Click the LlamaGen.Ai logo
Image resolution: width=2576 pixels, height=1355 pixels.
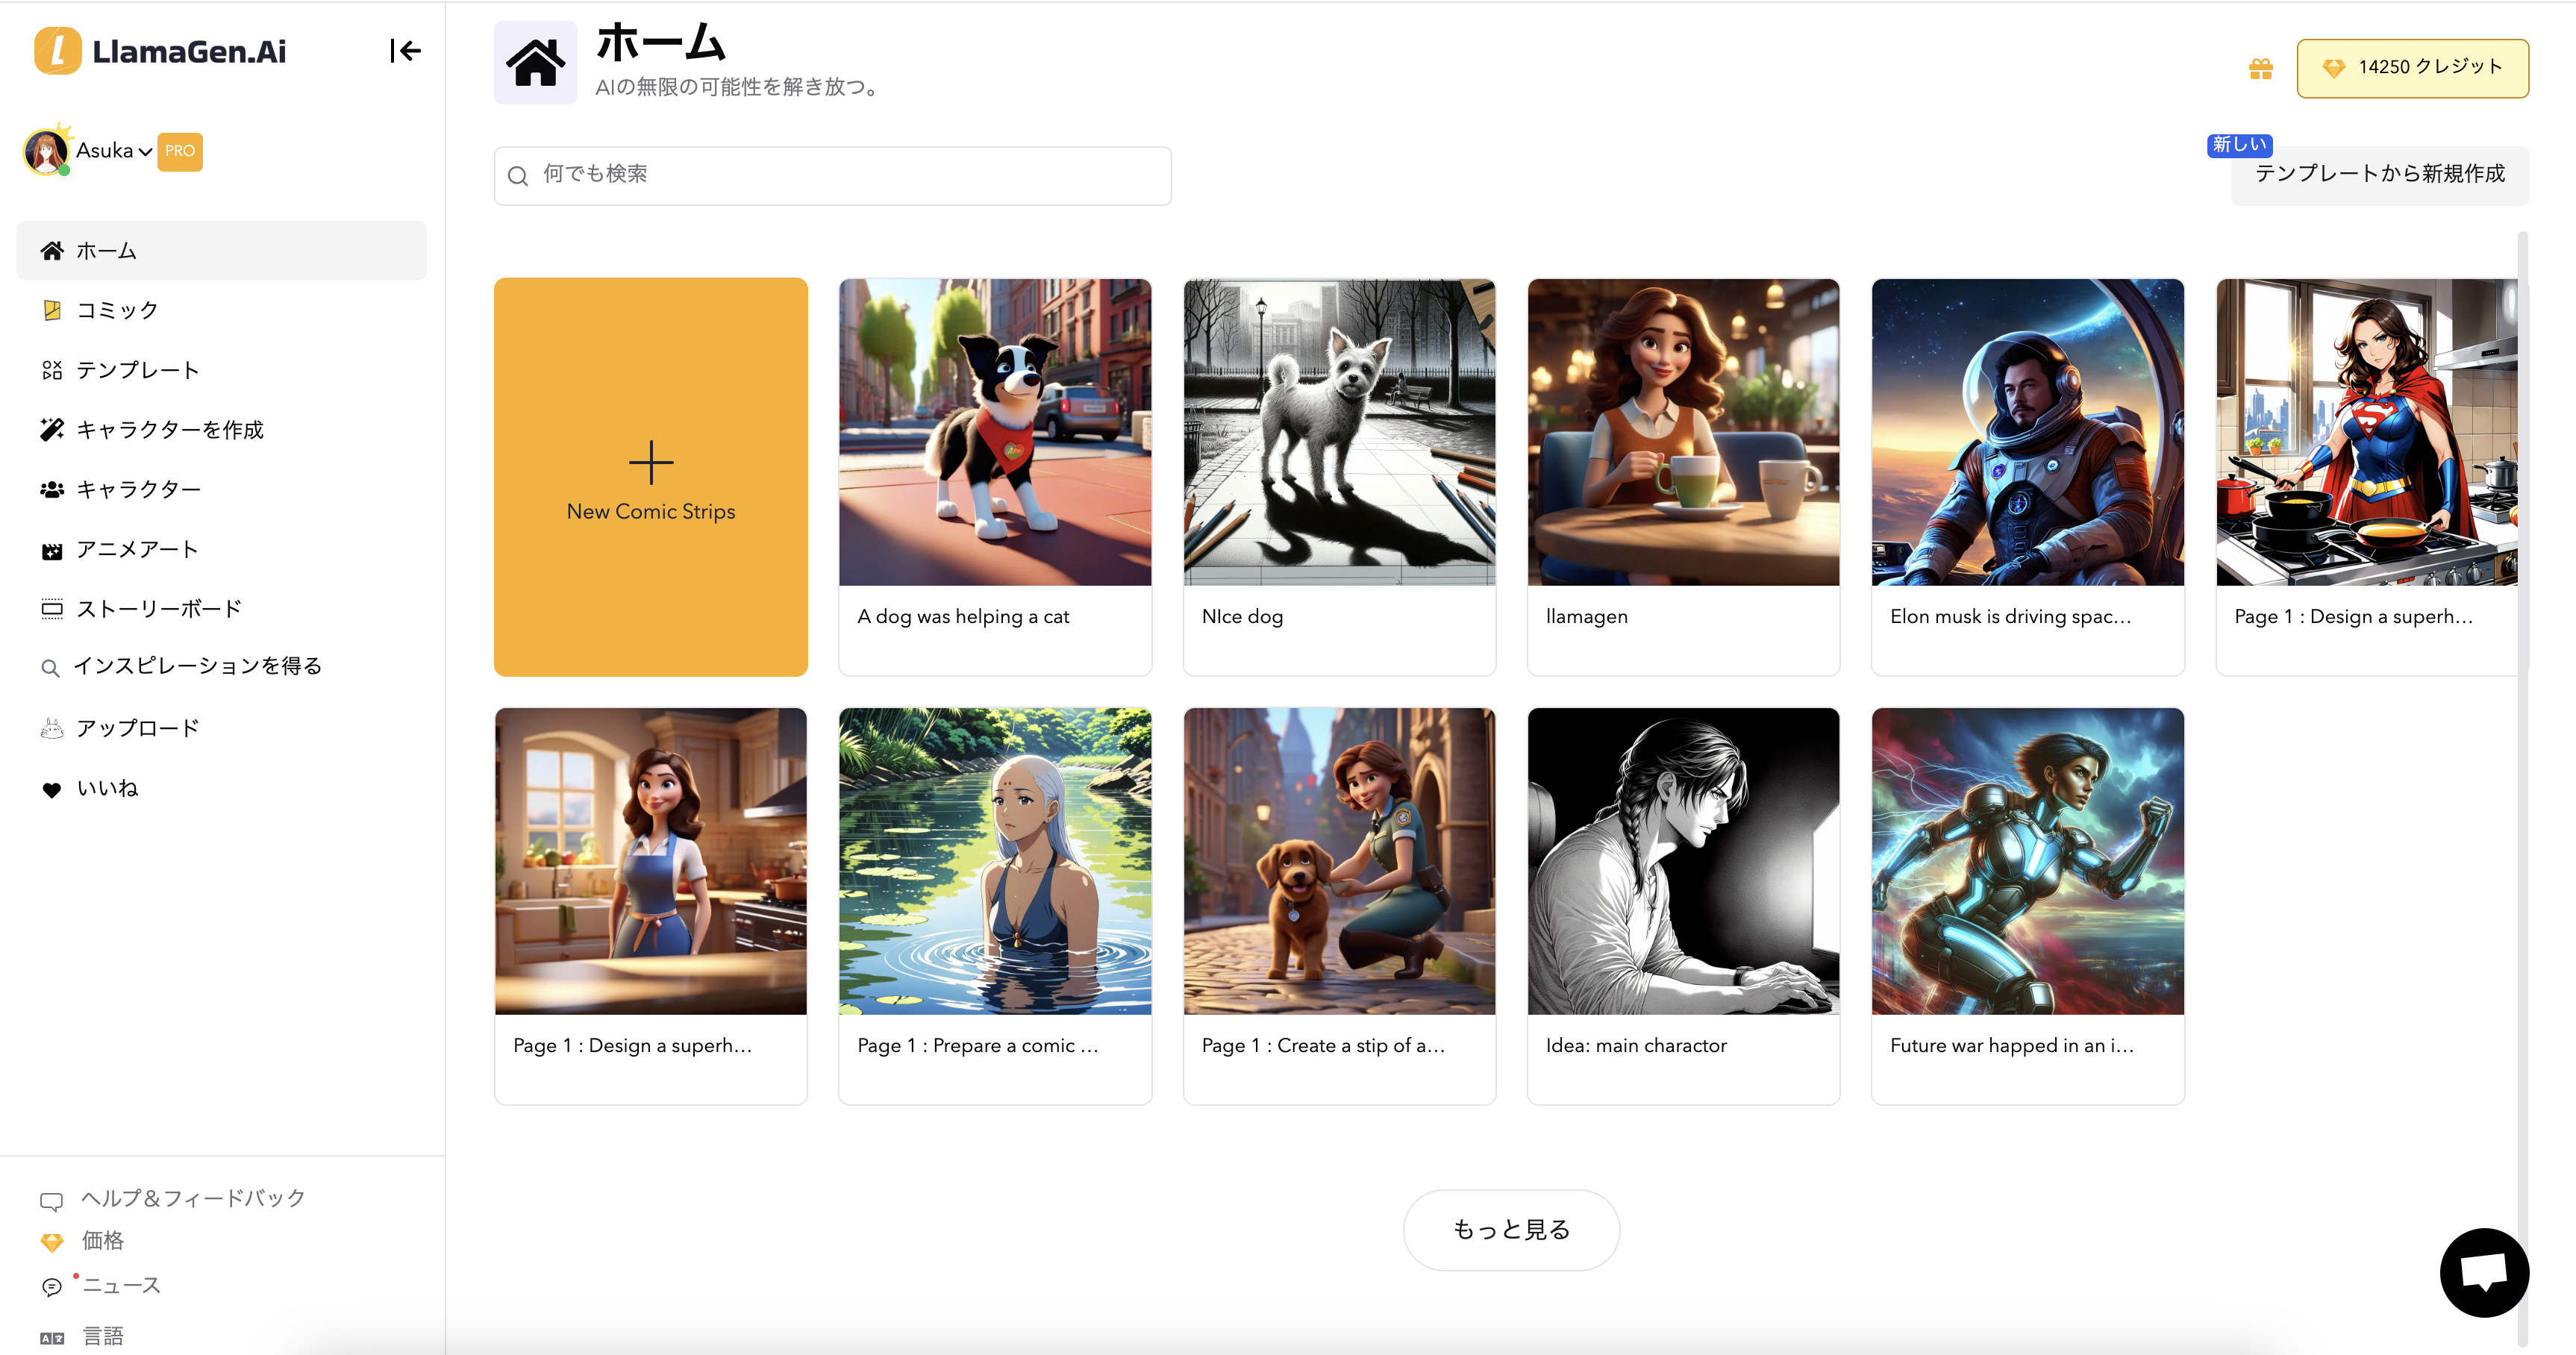coord(160,51)
